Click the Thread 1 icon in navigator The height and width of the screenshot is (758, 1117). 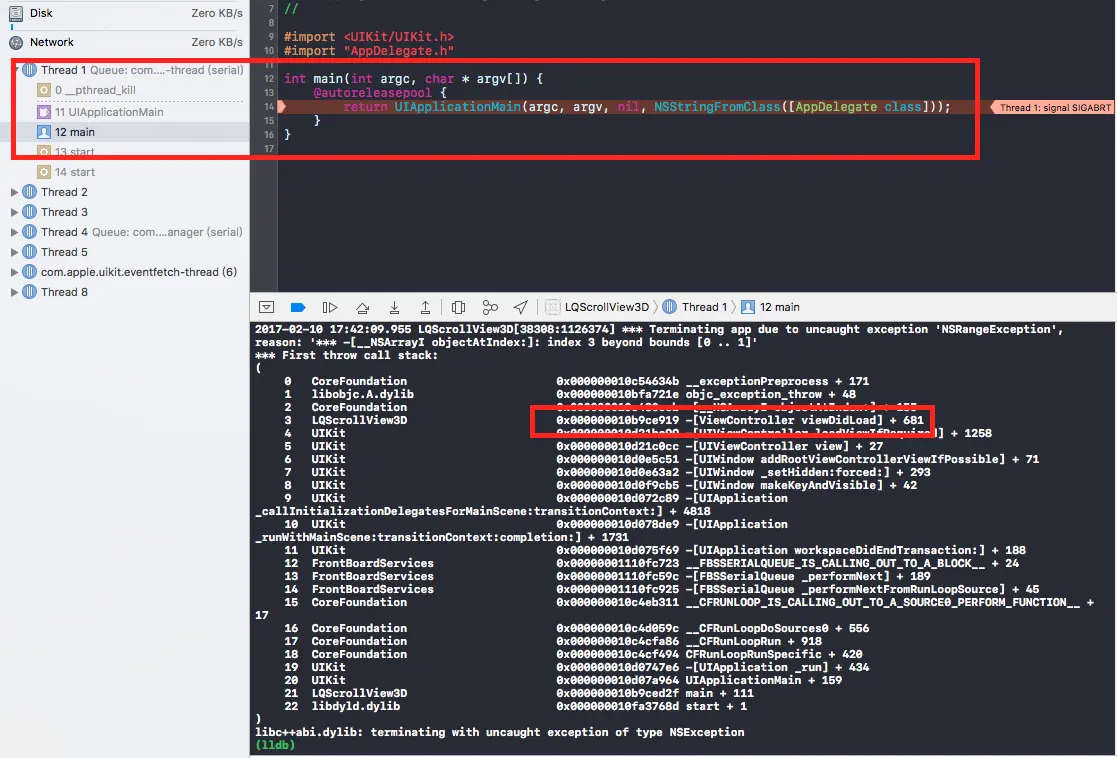click(x=29, y=70)
